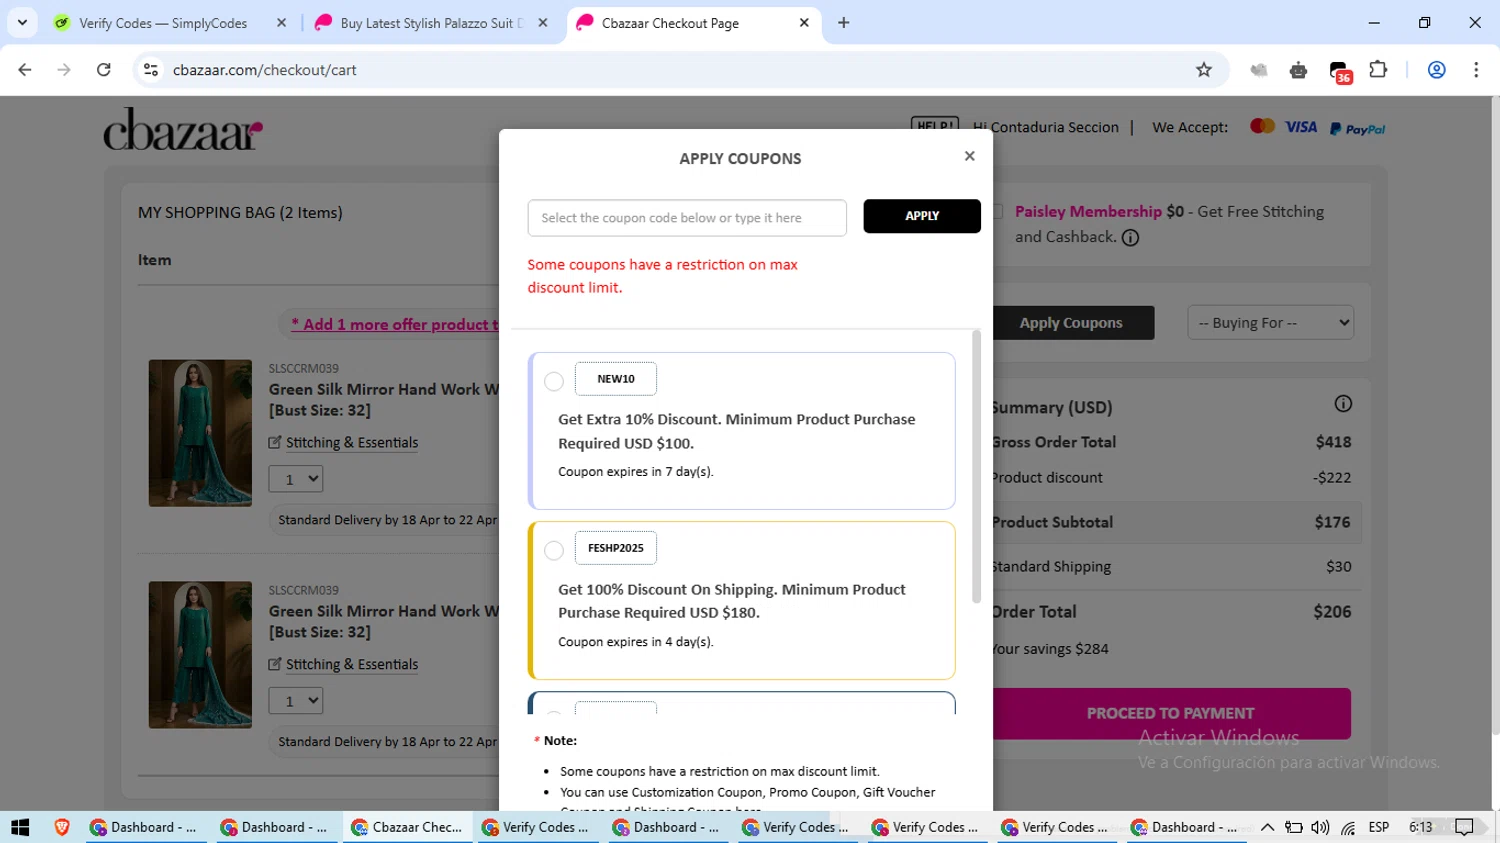Click the HELP button in header

(x=935, y=124)
